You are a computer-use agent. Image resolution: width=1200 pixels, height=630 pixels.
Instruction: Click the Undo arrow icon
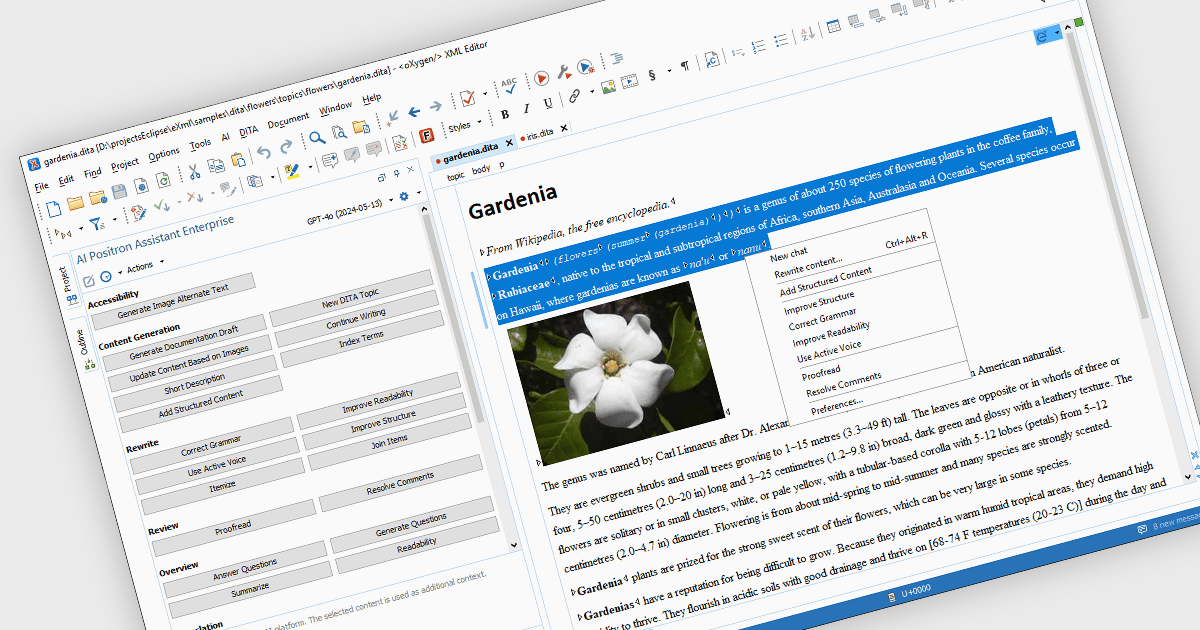(x=263, y=152)
